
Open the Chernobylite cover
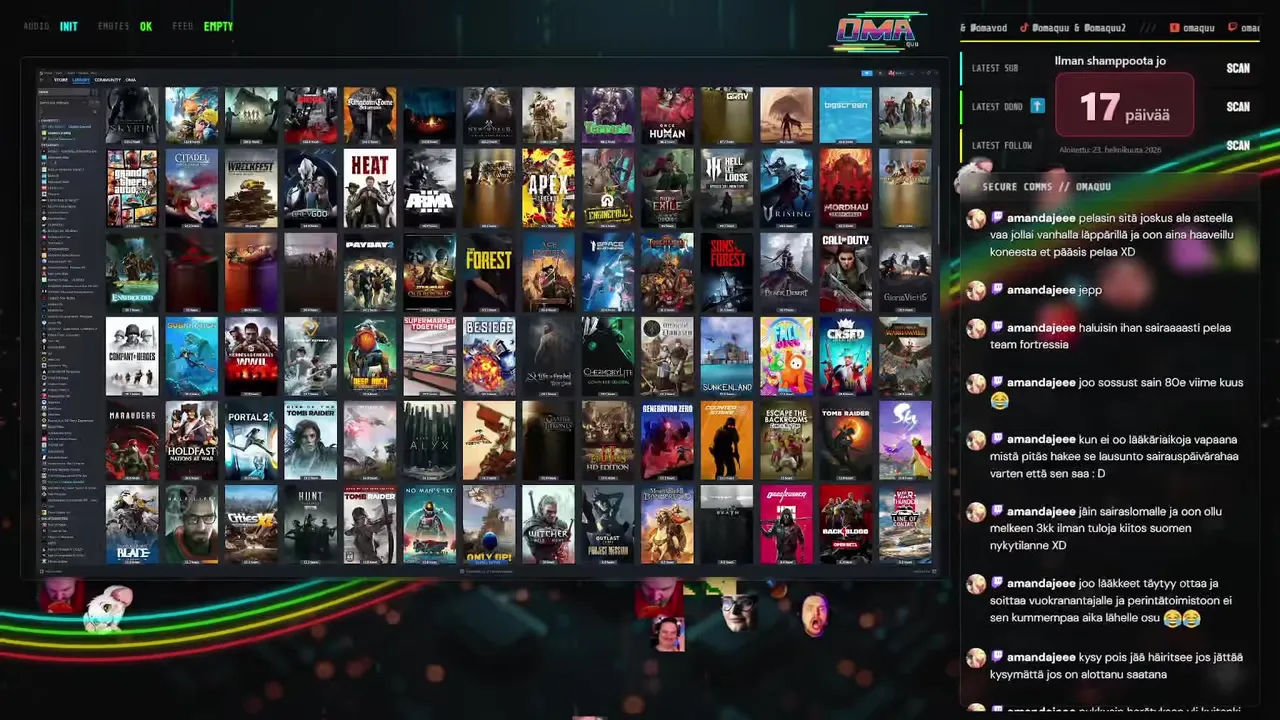pyautogui.click(x=608, y=356)
